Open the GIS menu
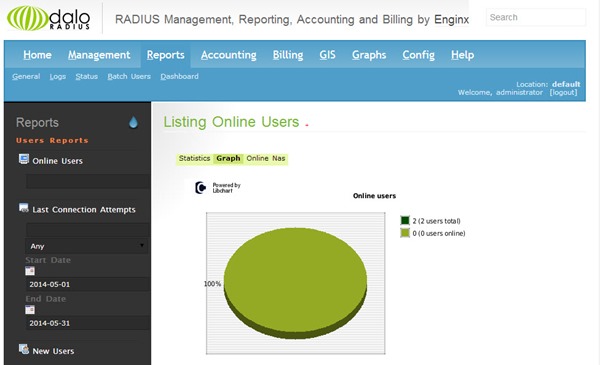 click(328, 55)
